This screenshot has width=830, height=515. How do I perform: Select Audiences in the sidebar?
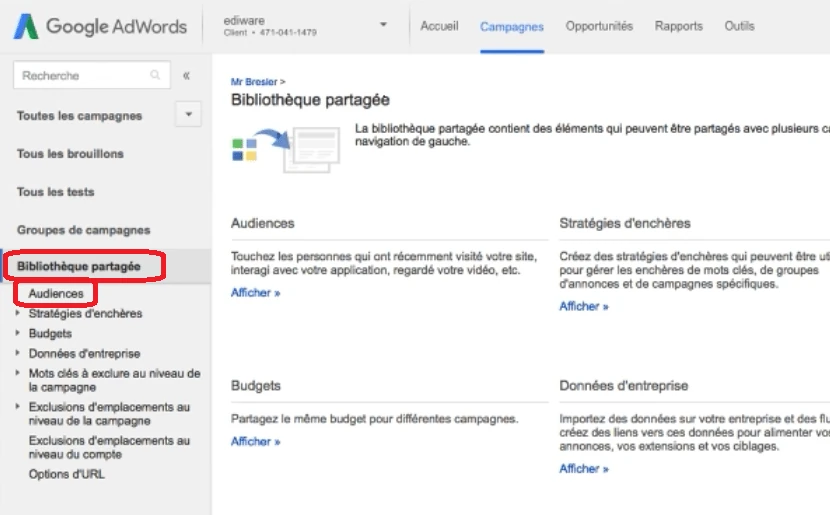tap(56, 294)
